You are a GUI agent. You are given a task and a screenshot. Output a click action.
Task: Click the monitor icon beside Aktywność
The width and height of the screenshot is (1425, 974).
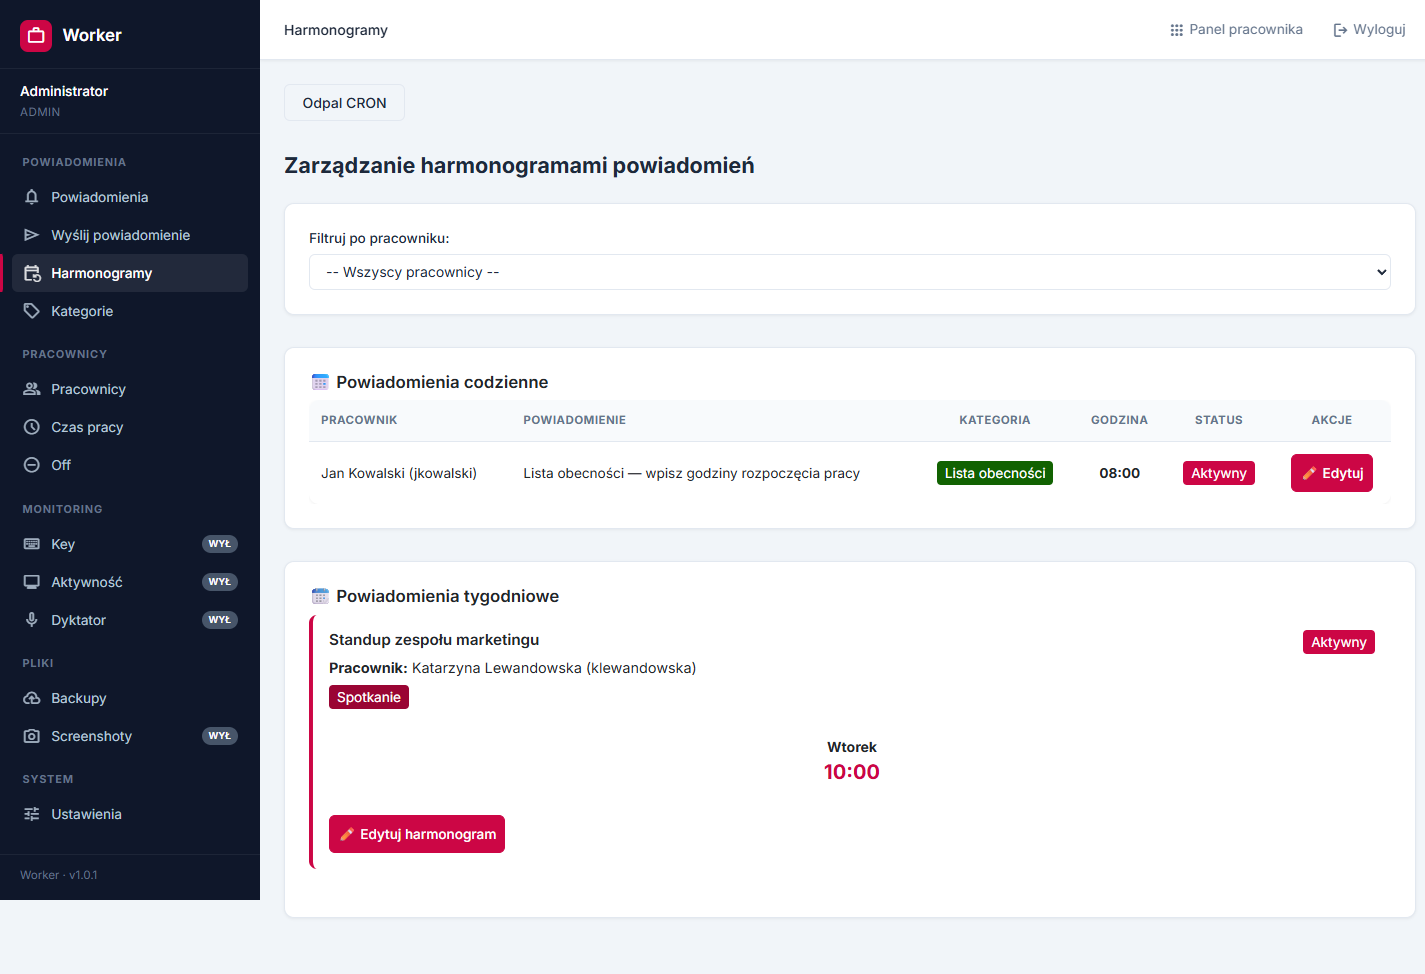click(x=32, y=582)
